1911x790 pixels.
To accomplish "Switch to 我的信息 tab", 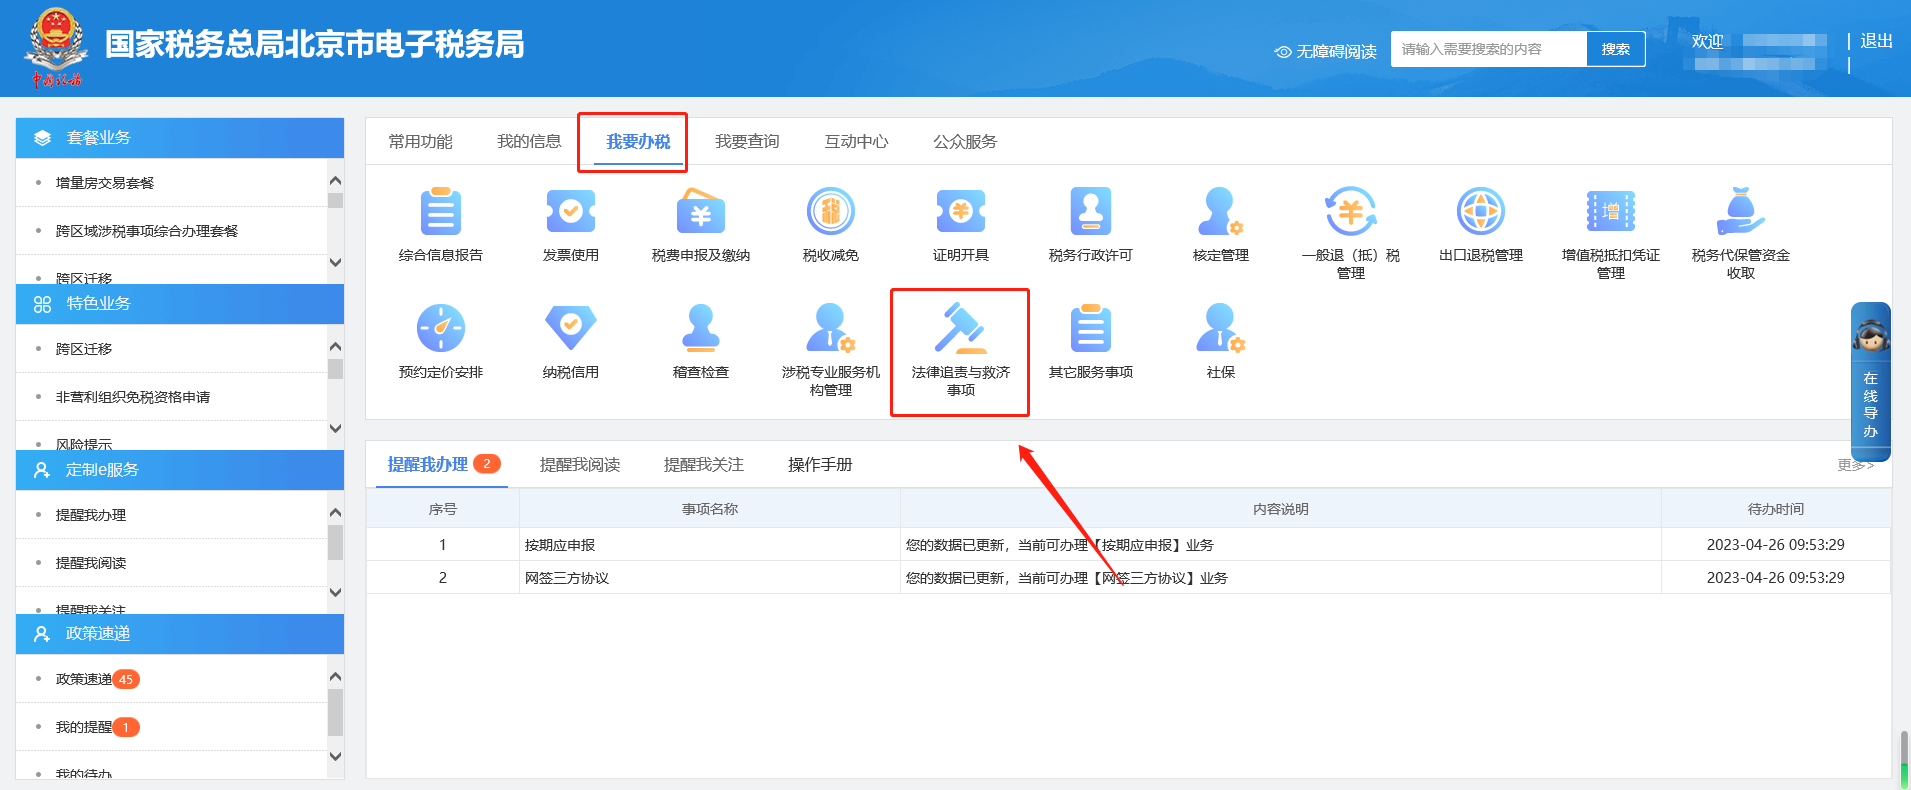I will point(529,142).
